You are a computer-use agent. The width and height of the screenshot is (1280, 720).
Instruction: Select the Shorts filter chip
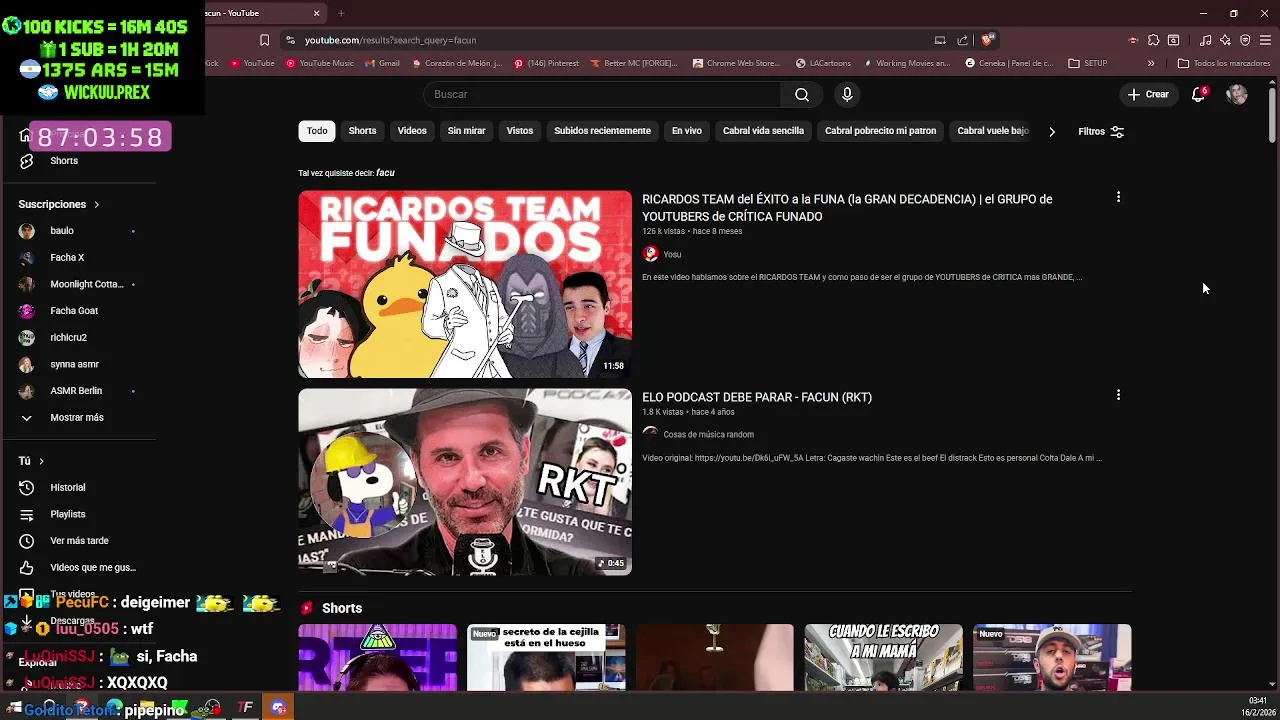click(x=362, y=131)
